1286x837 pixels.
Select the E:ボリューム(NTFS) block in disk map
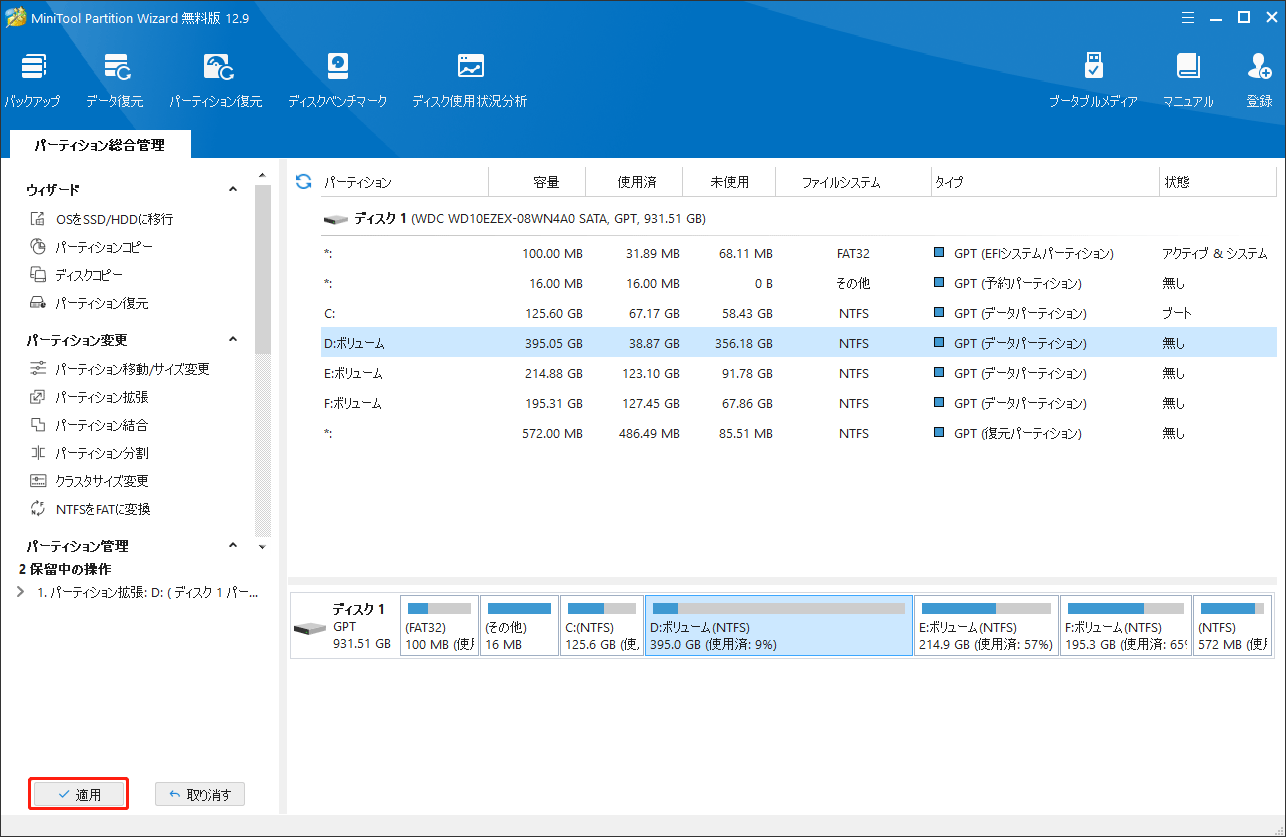pyautogui.click(x=986, y=626)
